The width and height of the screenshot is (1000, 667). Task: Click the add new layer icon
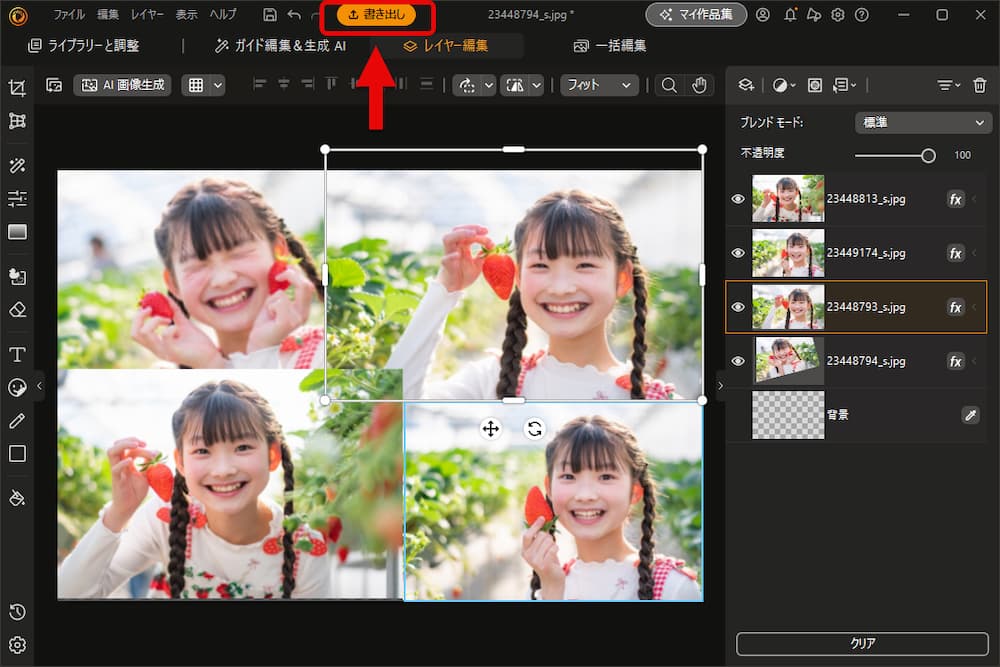[746, 85]
